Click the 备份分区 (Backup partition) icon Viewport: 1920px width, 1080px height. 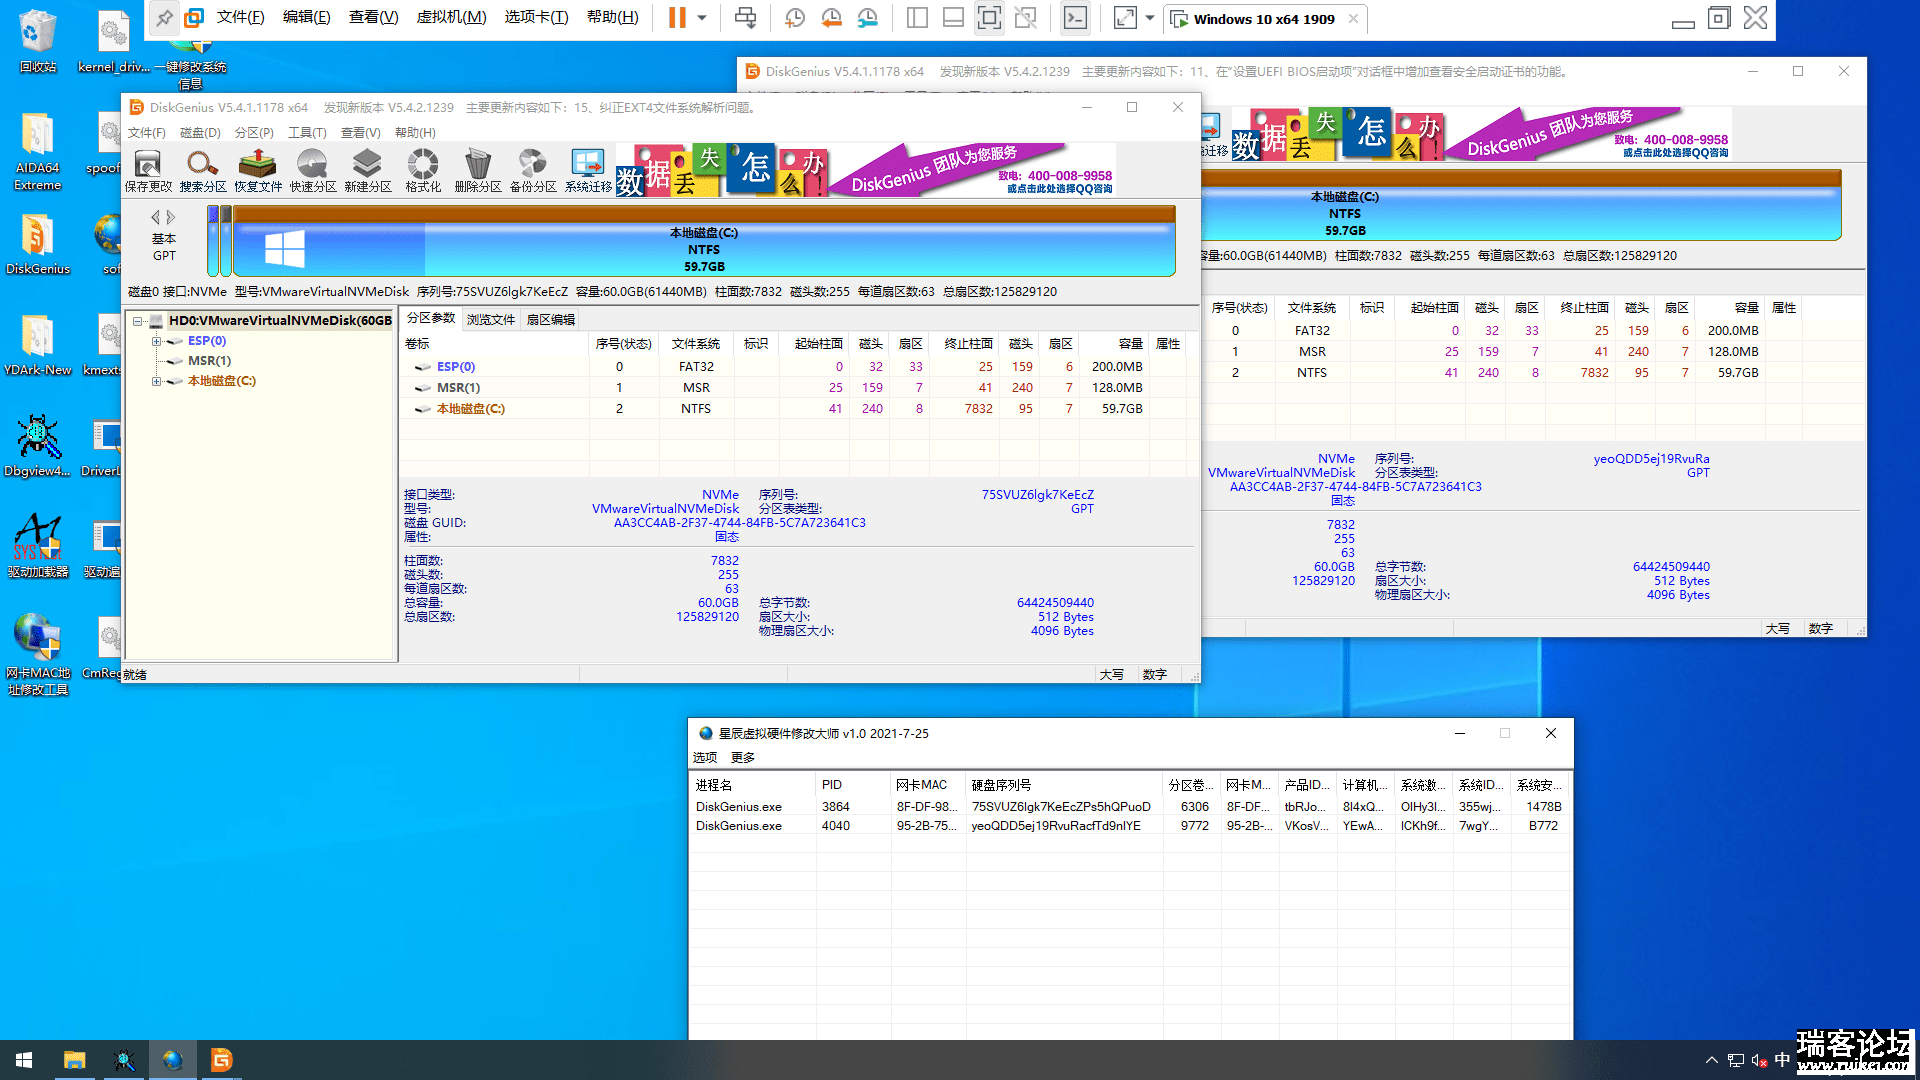pos(533,170)
